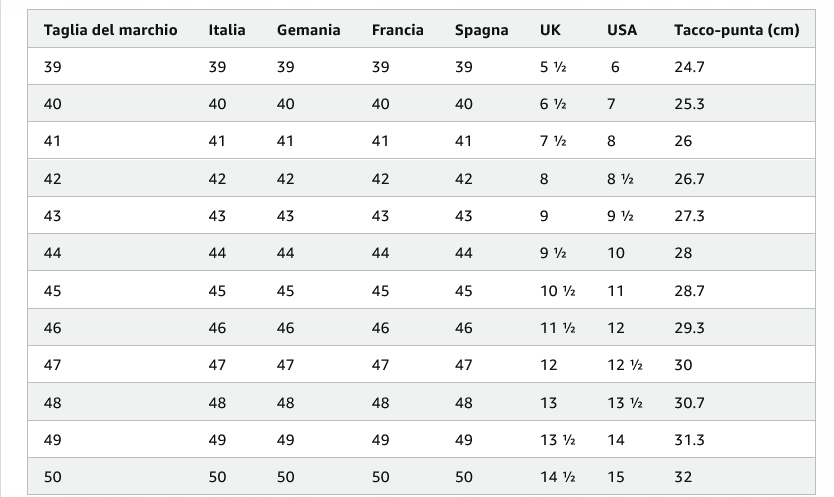This screenshot has height=497, width=834.
Task: Click the 24.7 heel-to-toe value
Action: coord(690,67)
